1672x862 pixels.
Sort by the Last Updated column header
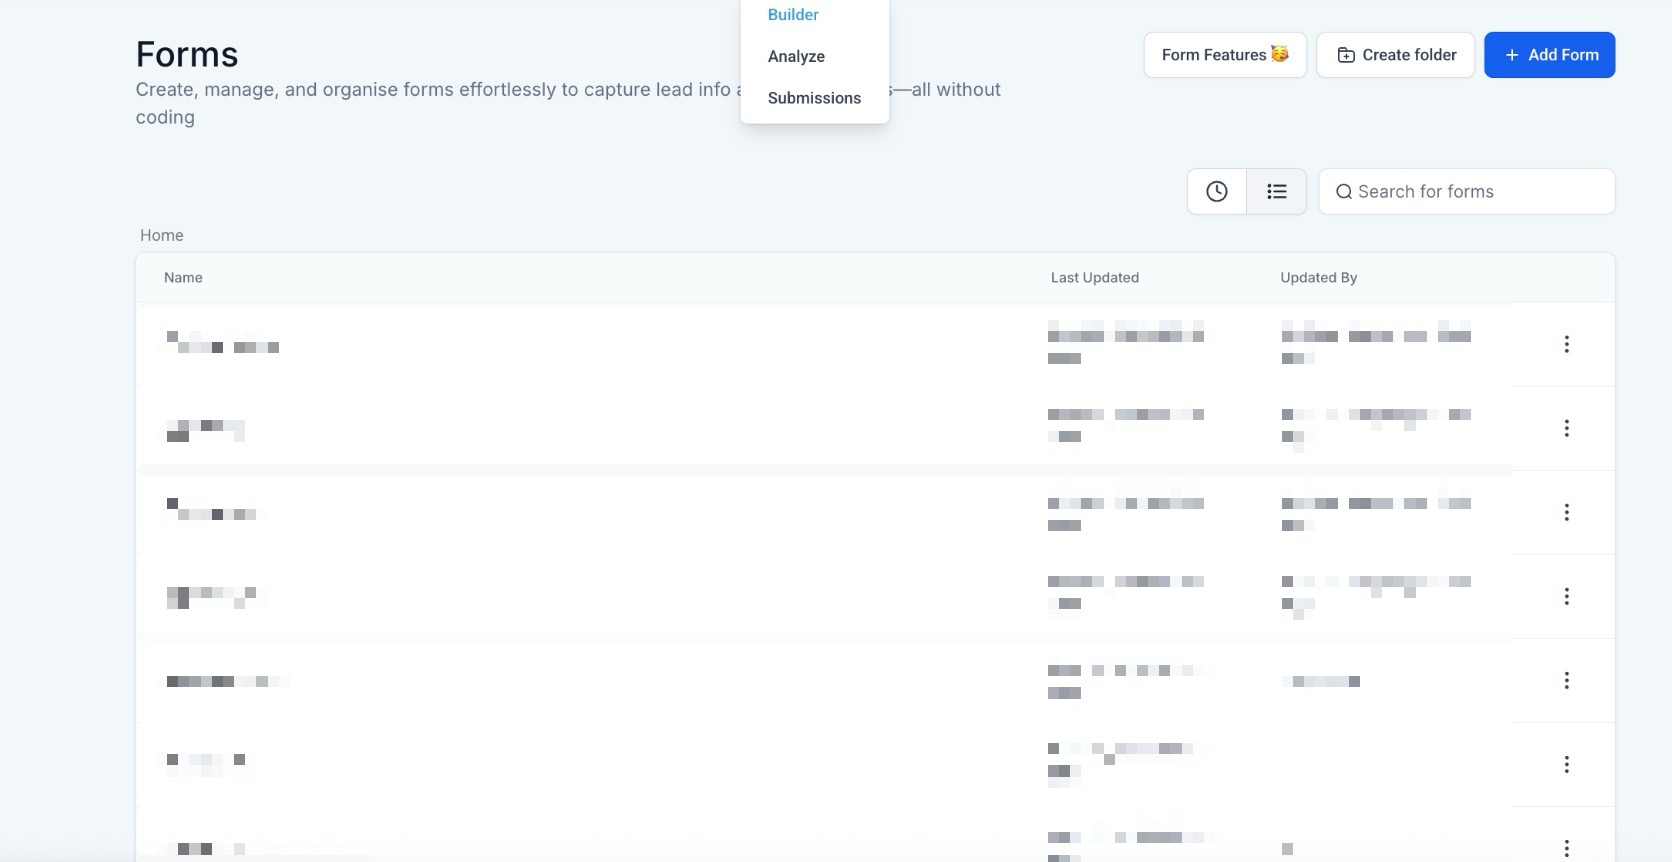coord(1094,277)
